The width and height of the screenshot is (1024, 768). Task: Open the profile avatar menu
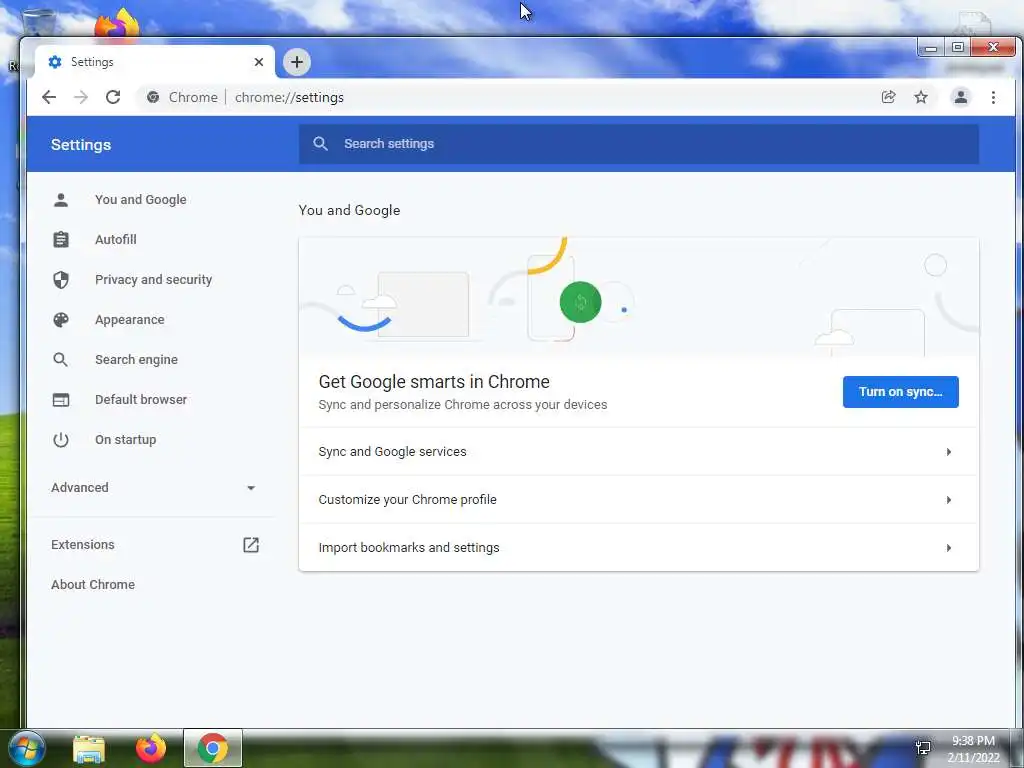point(961,97)
